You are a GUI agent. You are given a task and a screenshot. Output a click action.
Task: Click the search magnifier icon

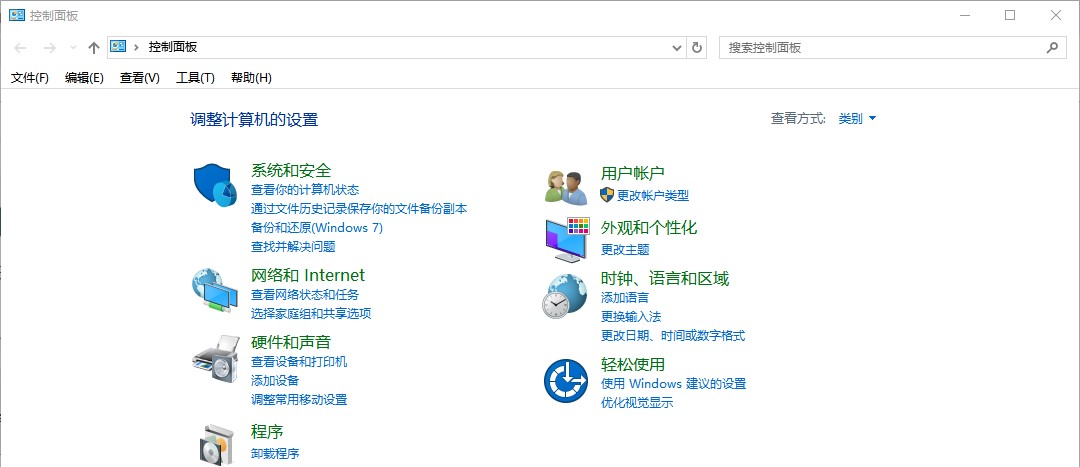[1052, 48]
